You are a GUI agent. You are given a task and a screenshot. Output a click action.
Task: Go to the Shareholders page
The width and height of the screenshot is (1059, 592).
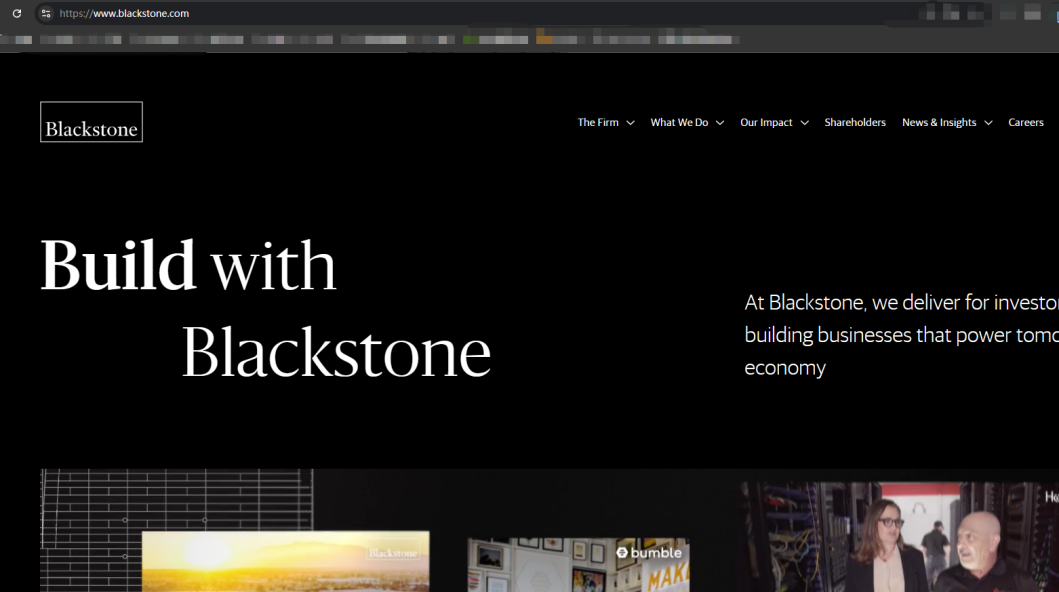[x=855, y=122]
